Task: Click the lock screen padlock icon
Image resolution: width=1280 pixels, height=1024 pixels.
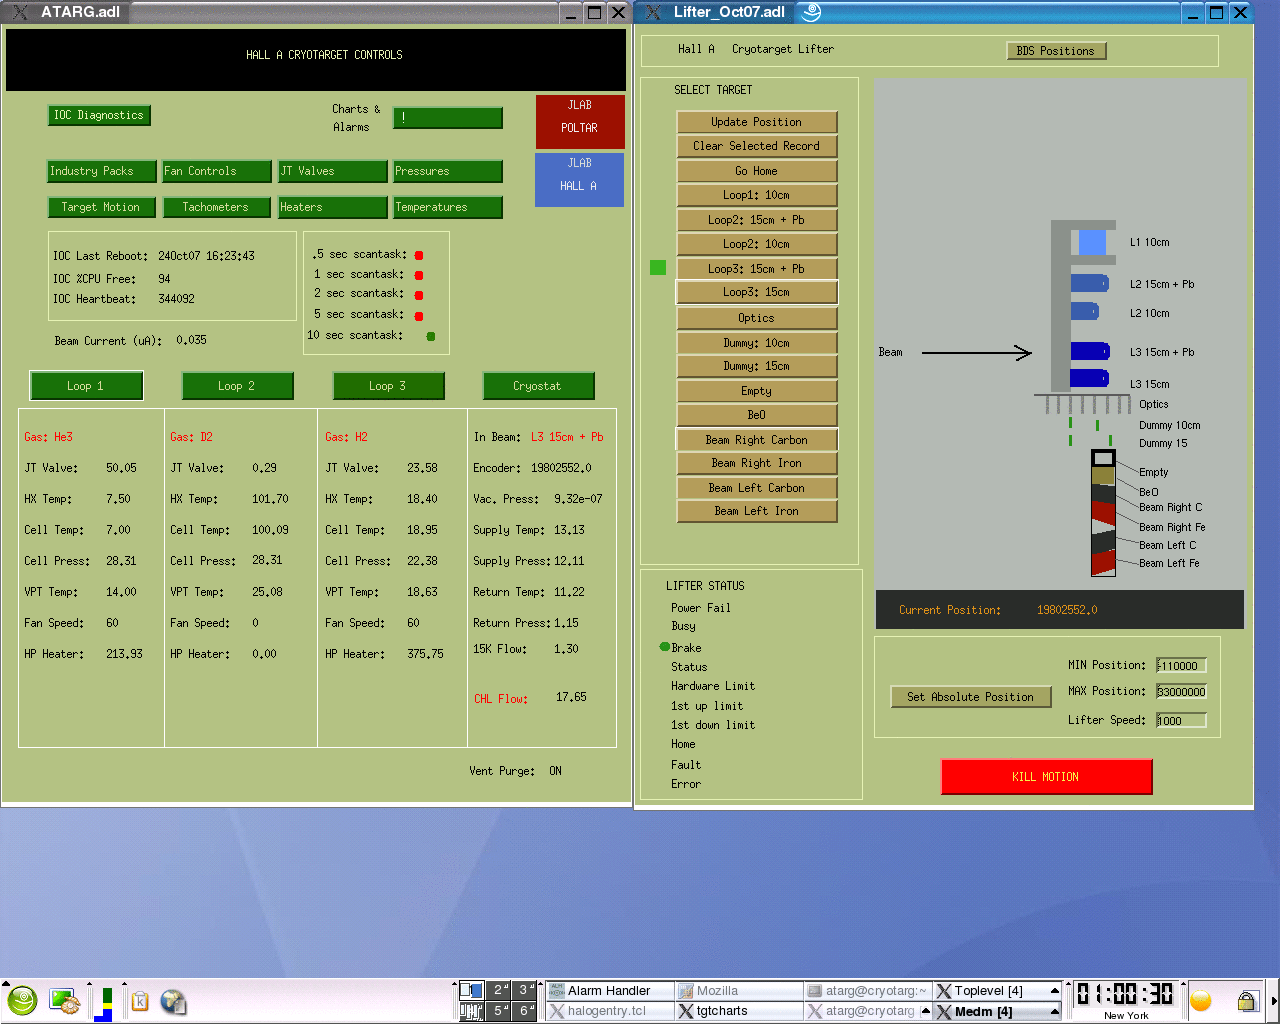Action: point(1247,1000)
